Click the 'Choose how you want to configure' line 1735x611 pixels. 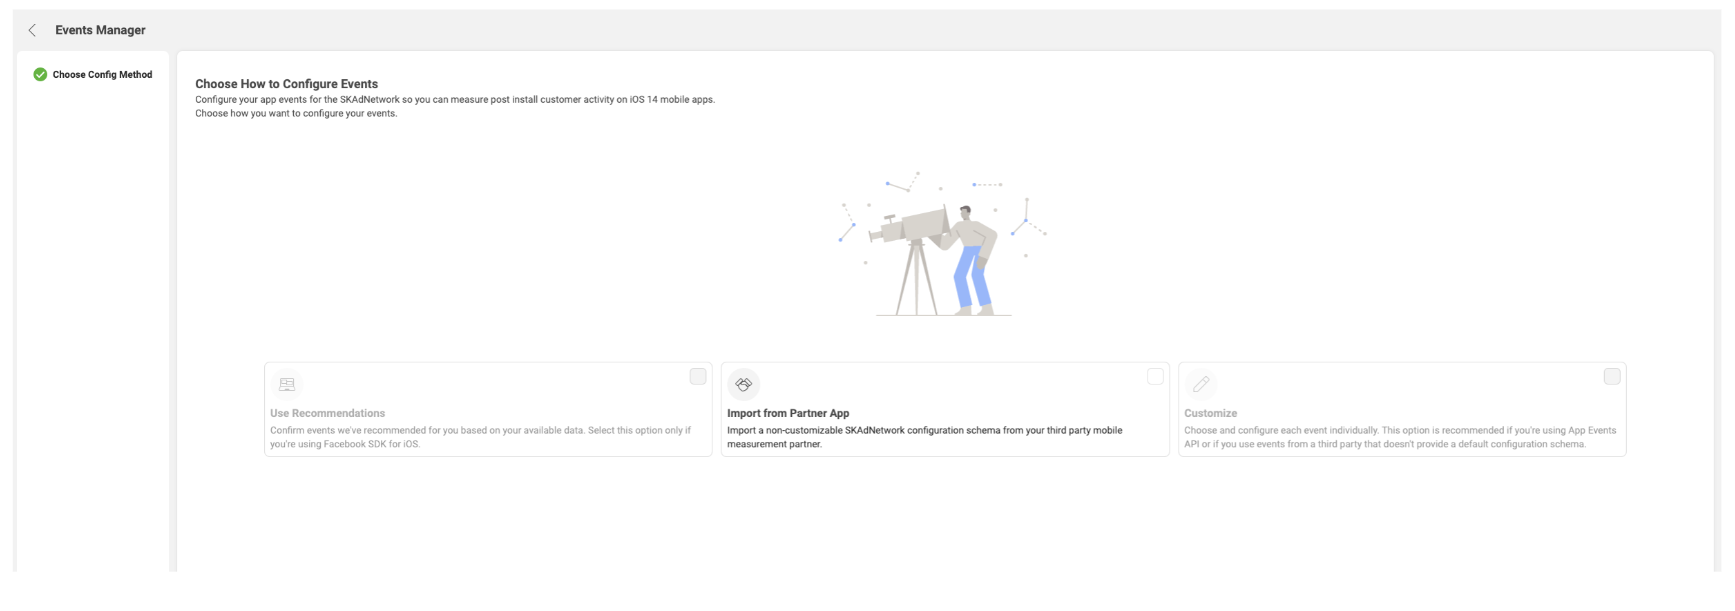tap(296, 114)
